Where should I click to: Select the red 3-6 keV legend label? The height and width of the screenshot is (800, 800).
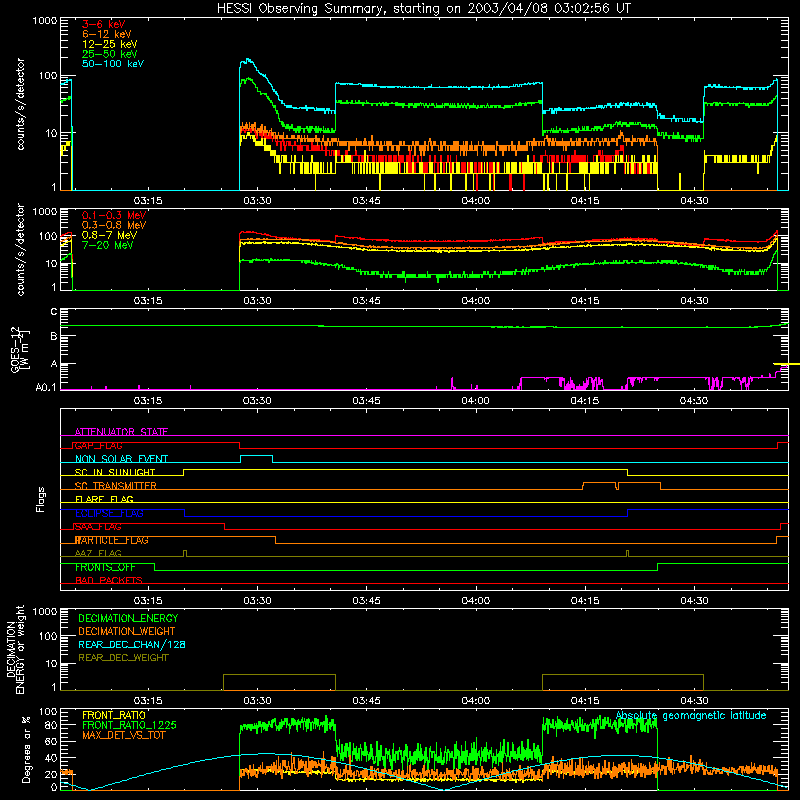[104, 24]
